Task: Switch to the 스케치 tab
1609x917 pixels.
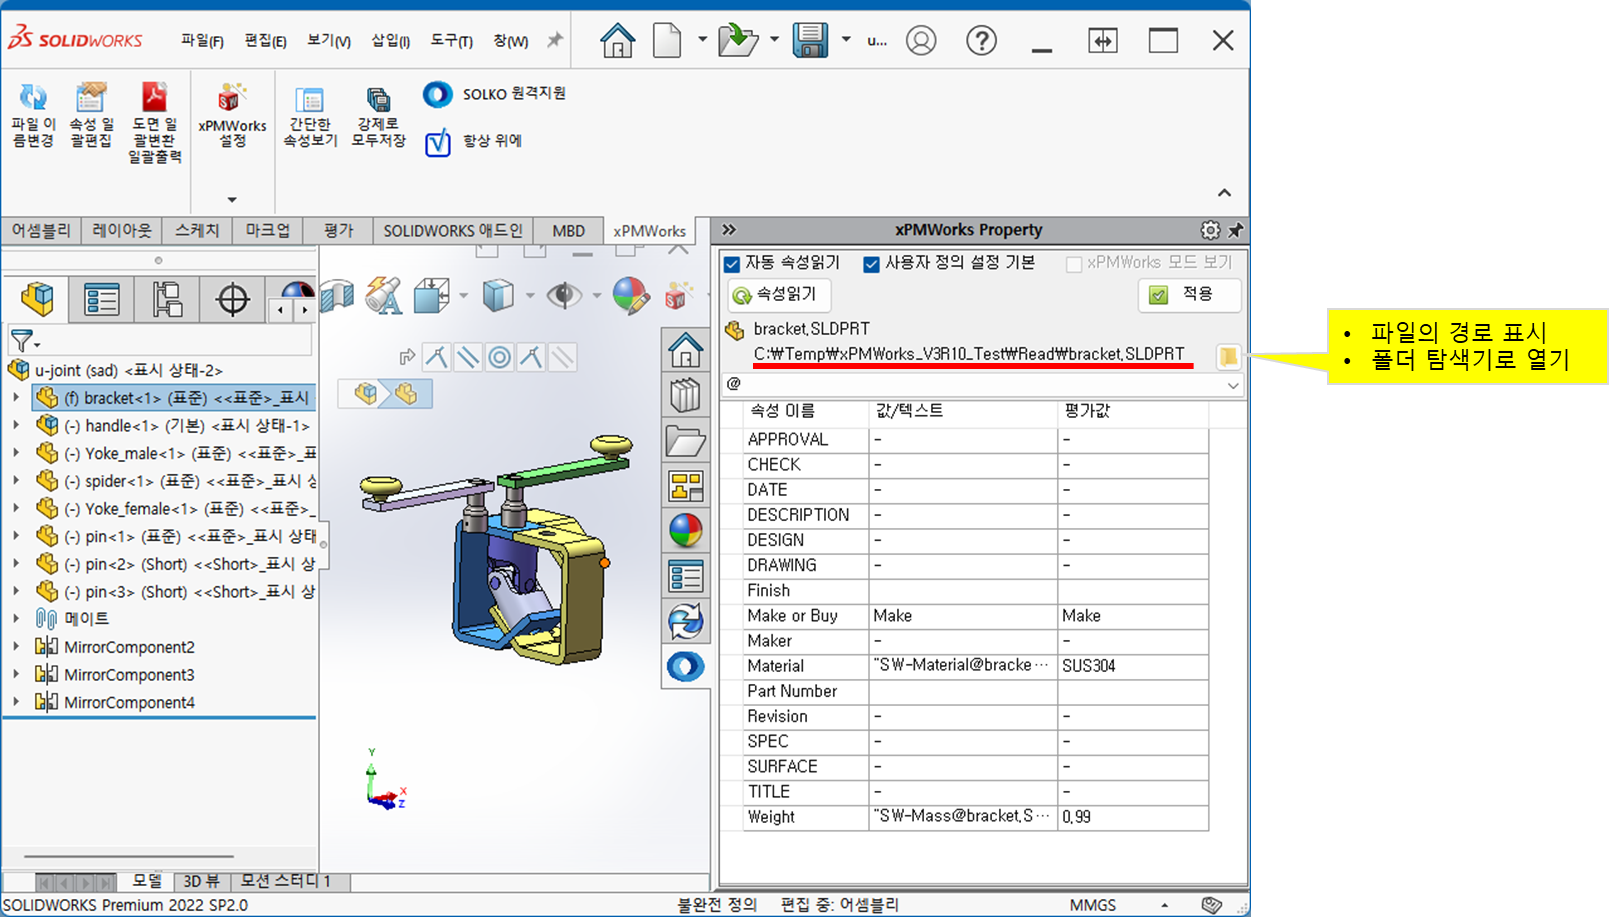Action: (197, 230)
